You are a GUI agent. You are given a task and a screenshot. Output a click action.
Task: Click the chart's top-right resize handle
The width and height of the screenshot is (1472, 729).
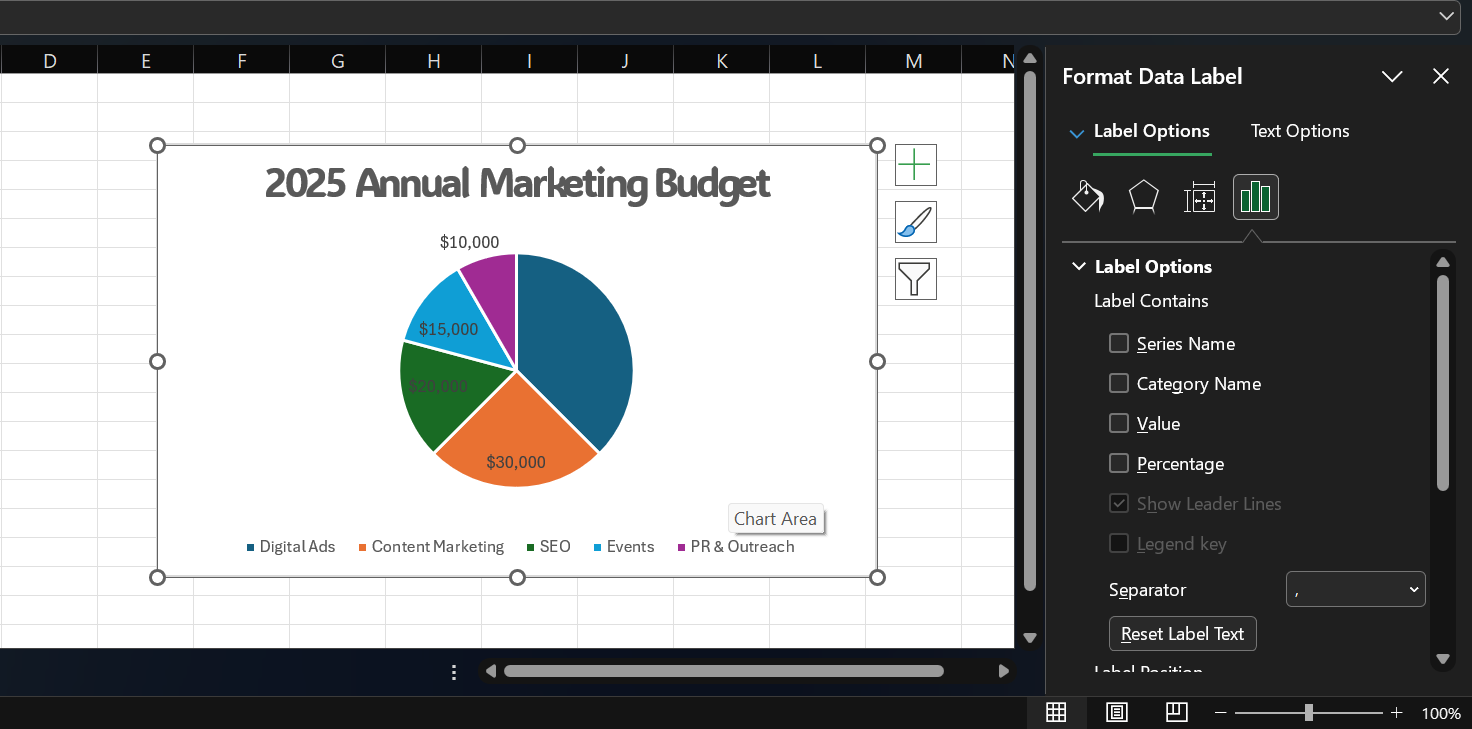click(x=877, y=146)
